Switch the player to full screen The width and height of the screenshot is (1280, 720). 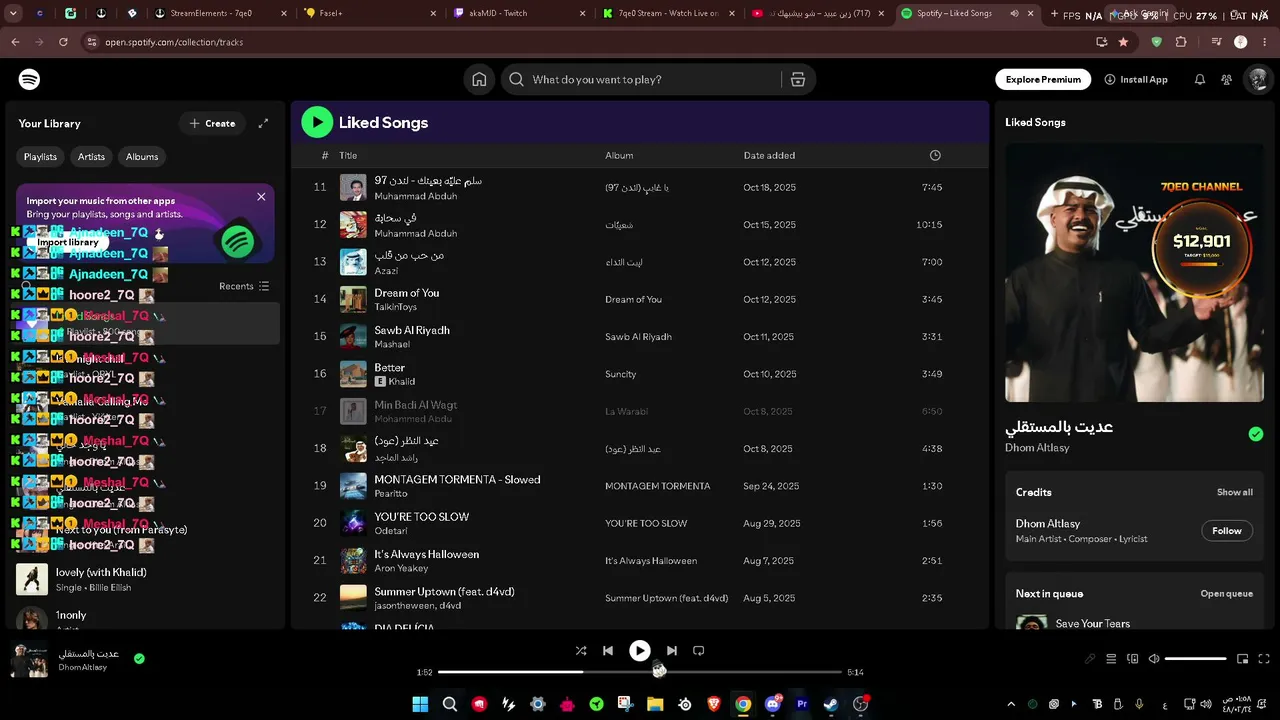(1264, 659)
